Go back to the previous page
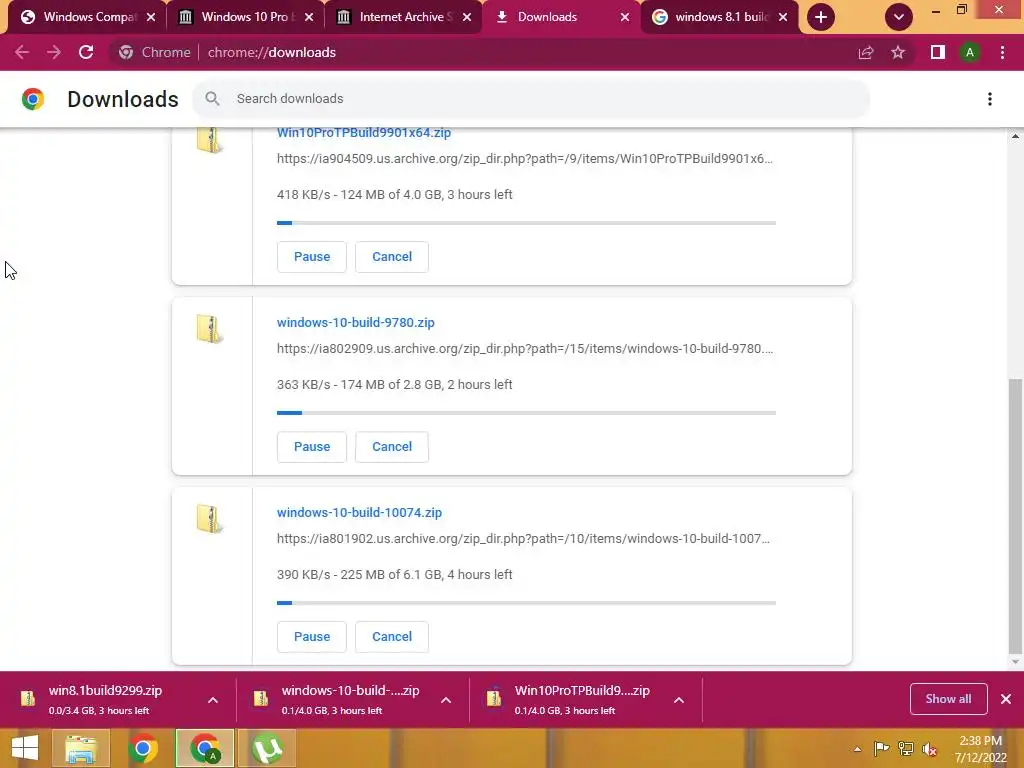Screen dimensions: 1024x768 pos(22,52)
